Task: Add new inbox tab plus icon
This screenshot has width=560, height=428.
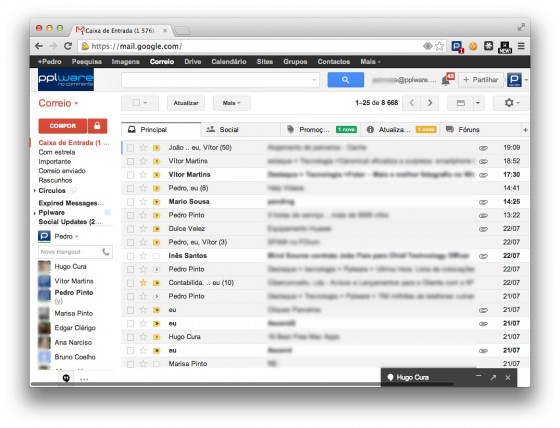Action: (x=525, y=130)
